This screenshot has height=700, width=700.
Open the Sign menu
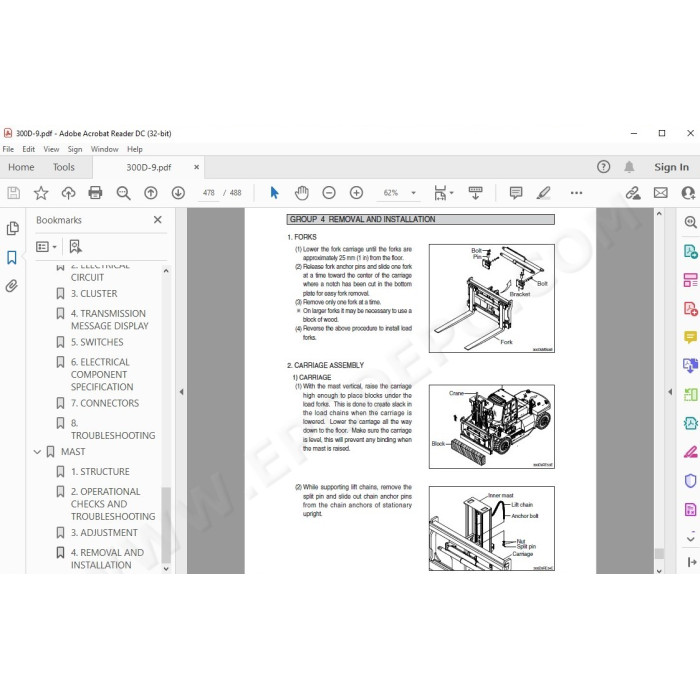click(x=75, y=149)
